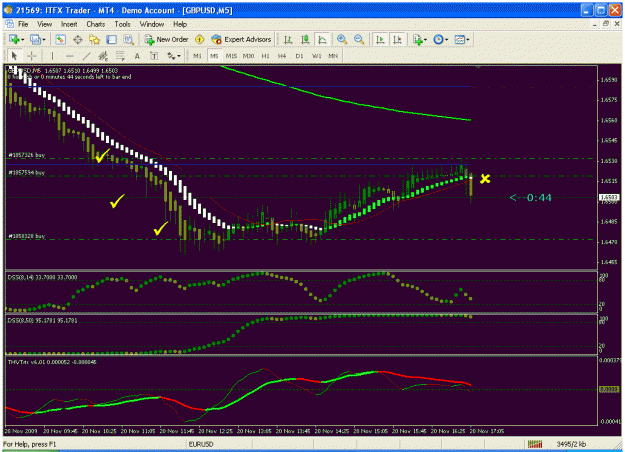The width and height of the screenshot is (625, 452).
Task: Switch chart to D1 timeframe
Action: click(299, 56)
